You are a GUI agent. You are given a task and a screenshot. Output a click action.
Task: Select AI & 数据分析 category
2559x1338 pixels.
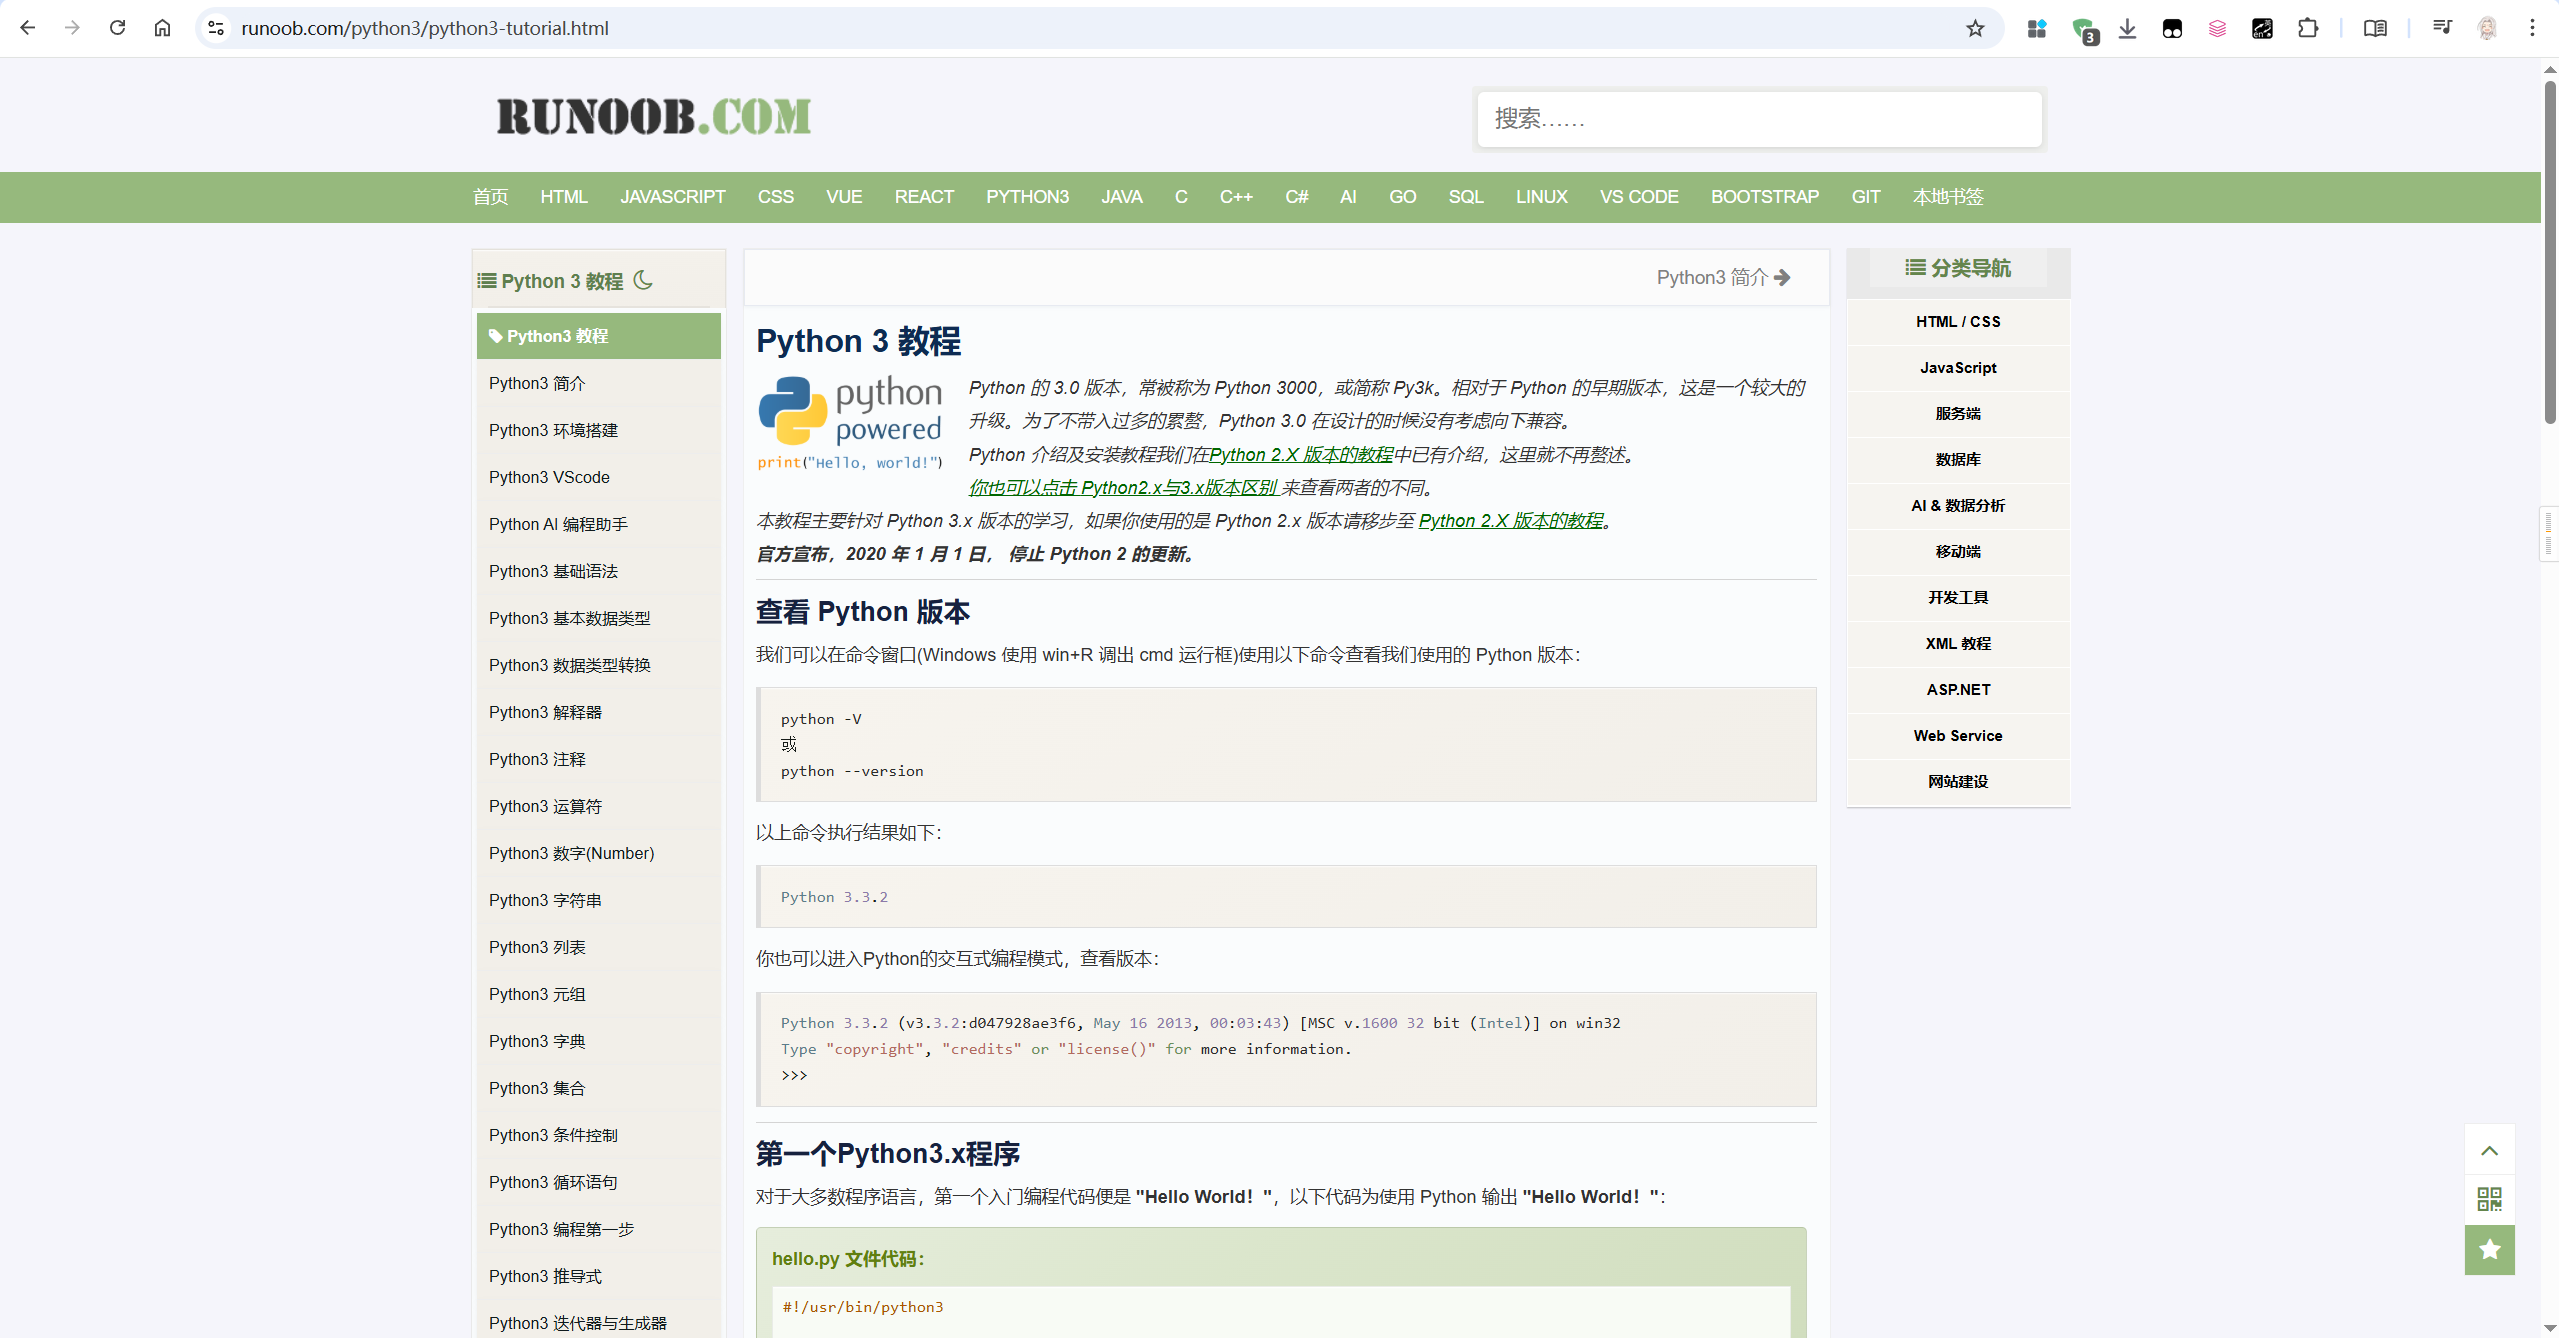point(1957,506)
